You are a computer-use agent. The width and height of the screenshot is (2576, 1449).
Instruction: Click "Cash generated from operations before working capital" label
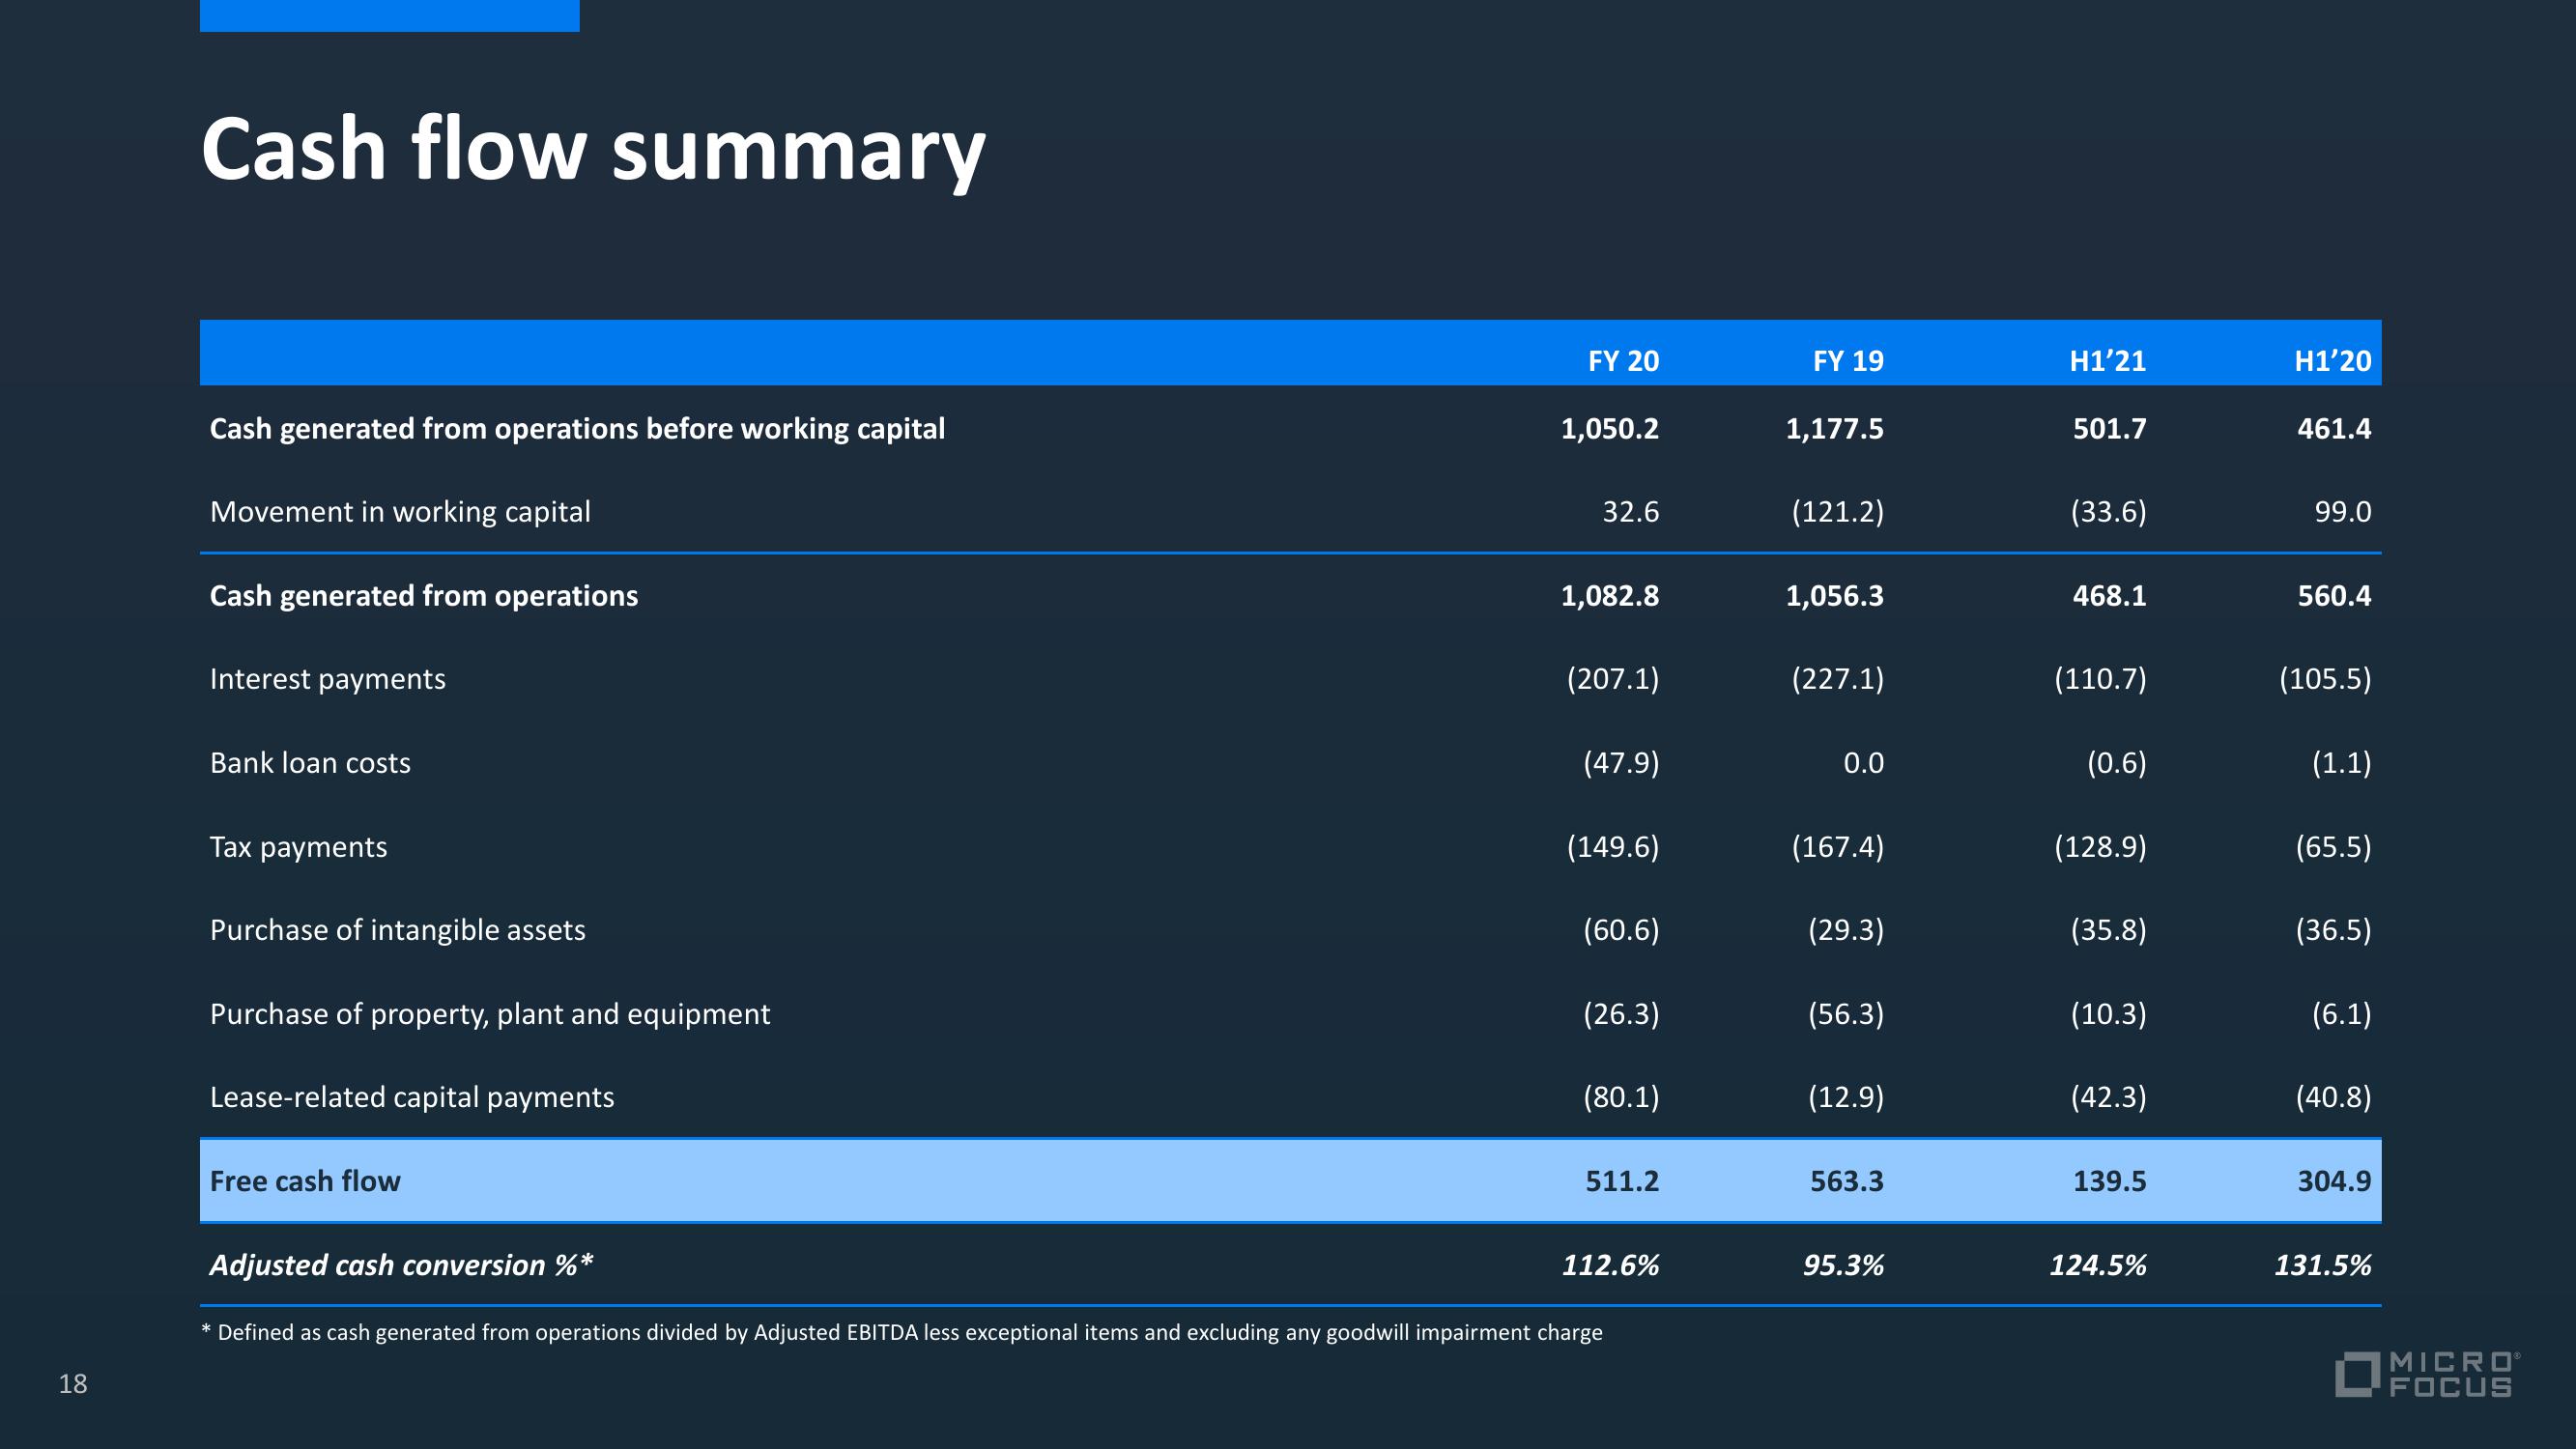tap(577, 429)
